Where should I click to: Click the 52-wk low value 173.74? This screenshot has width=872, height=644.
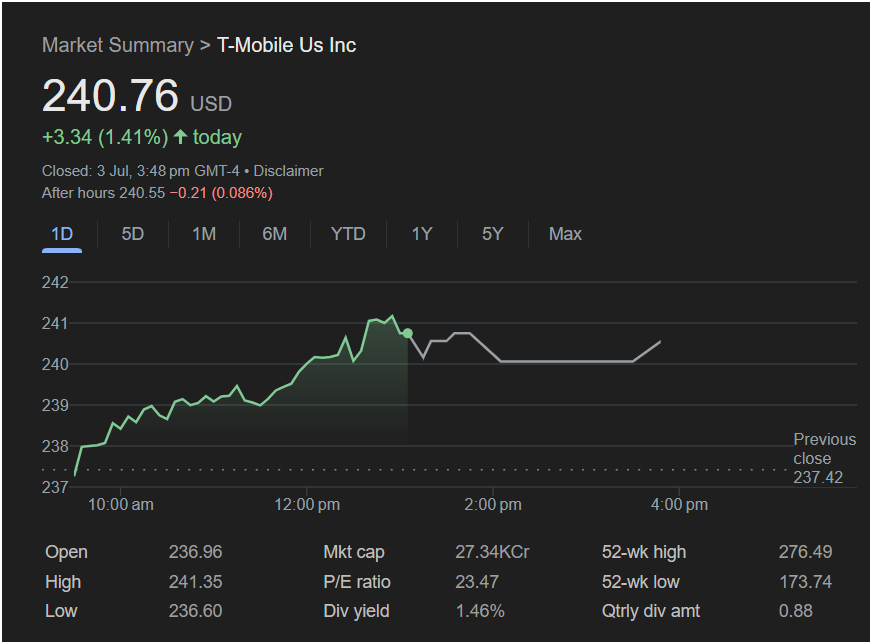click(x=805, y=582)
